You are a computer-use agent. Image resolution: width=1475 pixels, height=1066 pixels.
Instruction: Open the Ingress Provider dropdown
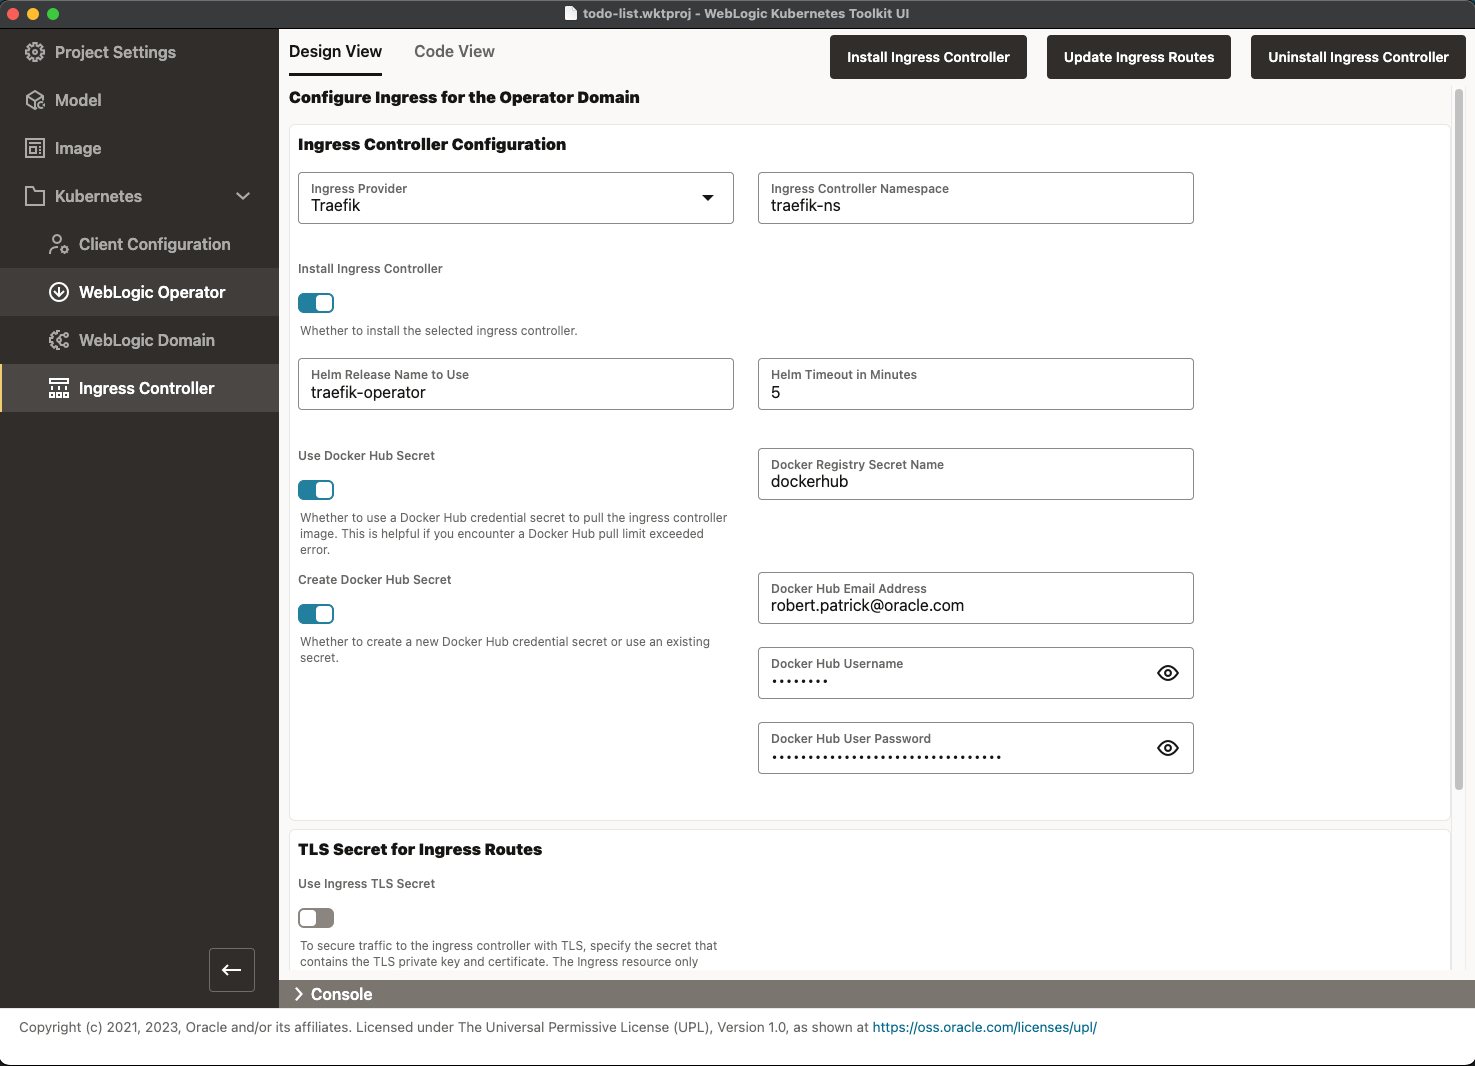click(x=709, y=198)
